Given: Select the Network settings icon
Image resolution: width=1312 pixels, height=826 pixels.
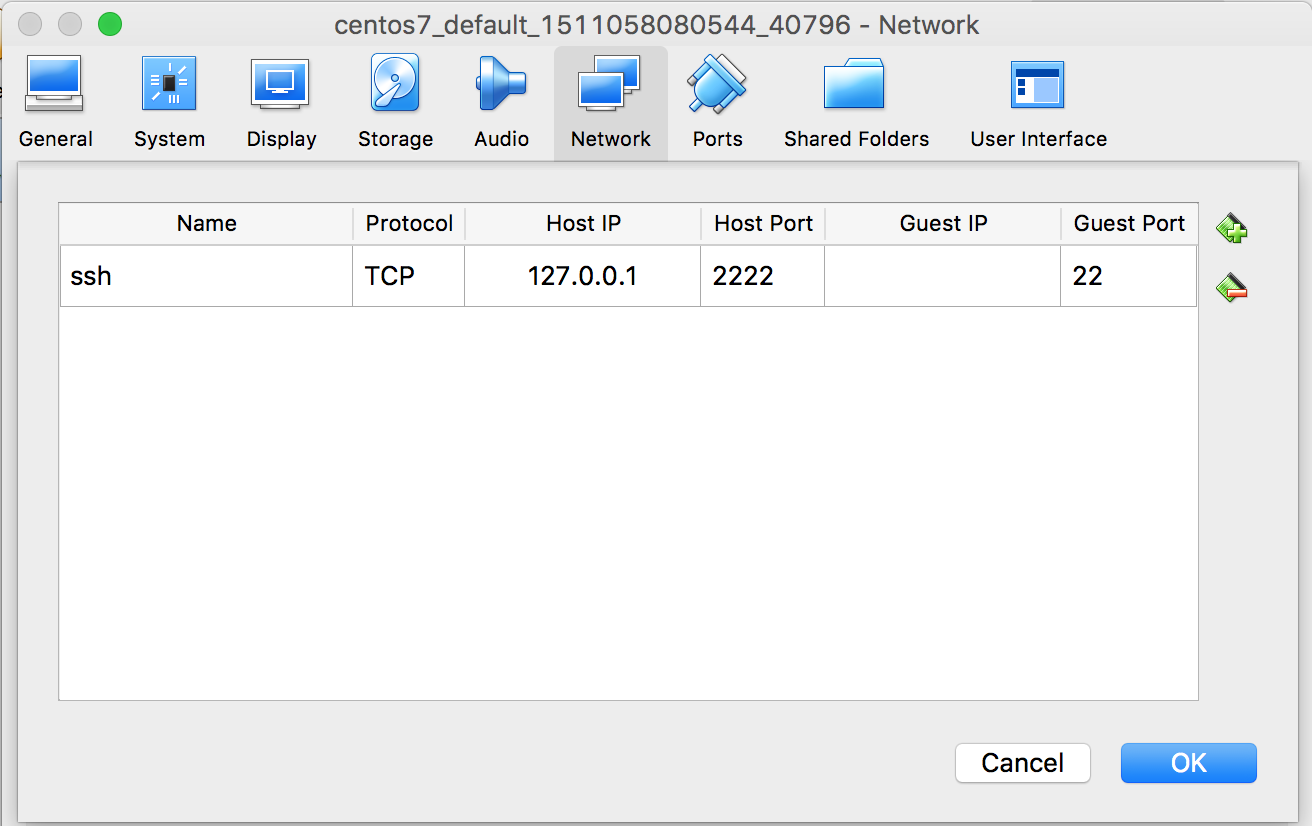Looking at the screenshot, I should pos(610,102).
